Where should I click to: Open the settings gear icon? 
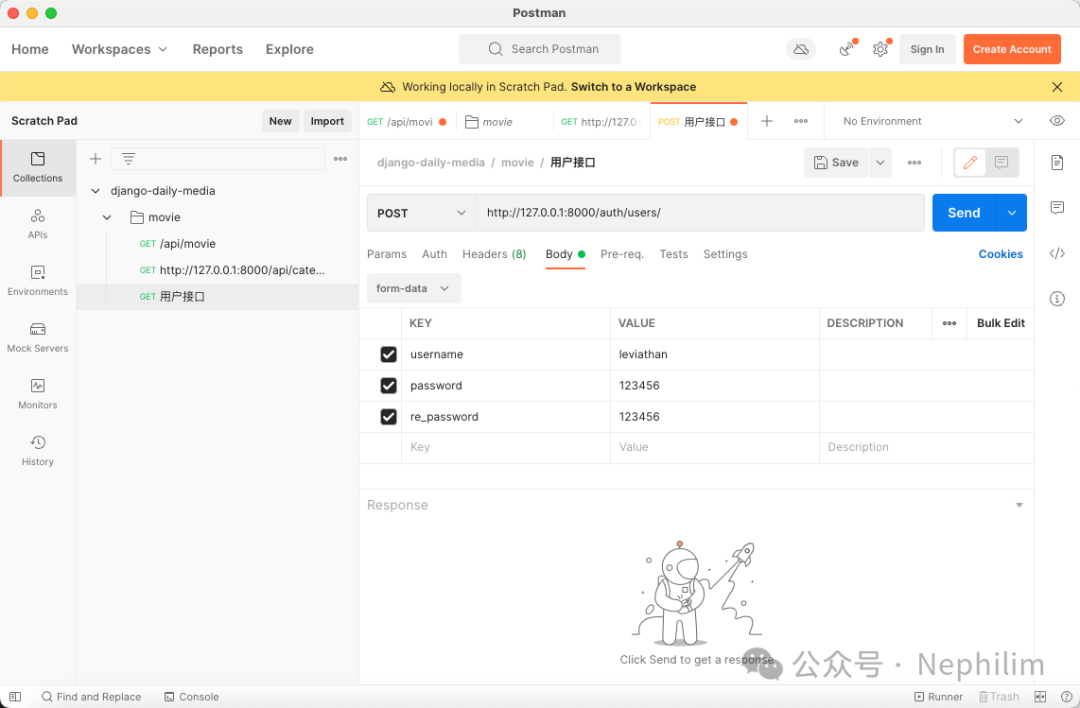point(880,49)
